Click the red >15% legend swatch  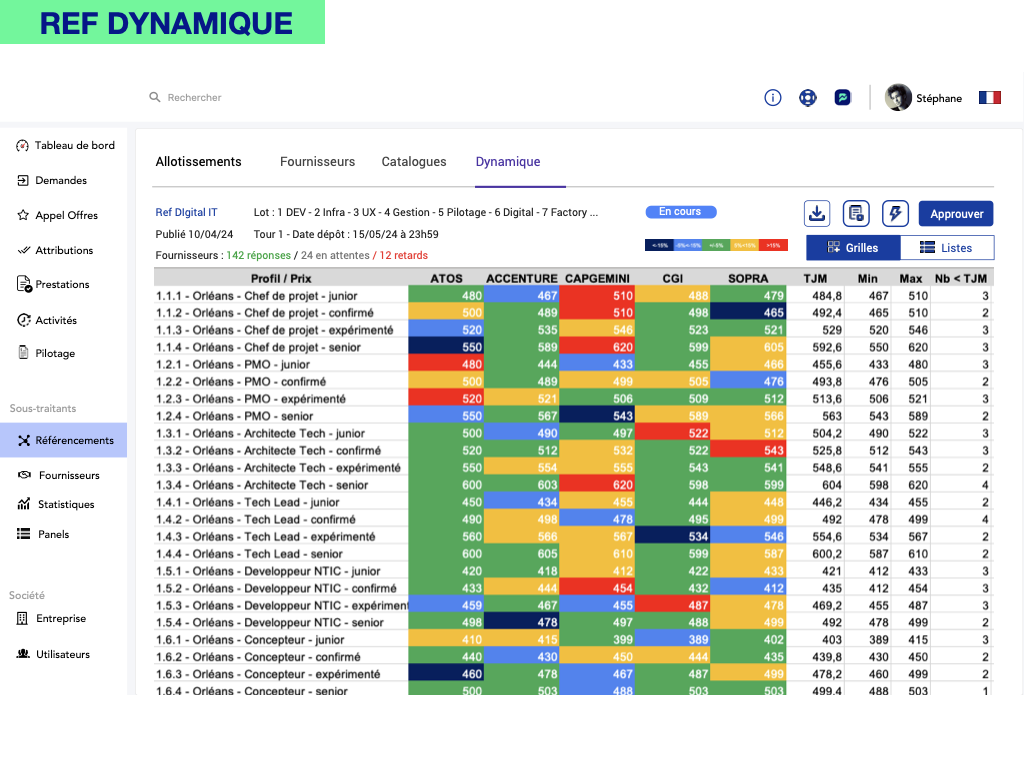tap(774, 246)
